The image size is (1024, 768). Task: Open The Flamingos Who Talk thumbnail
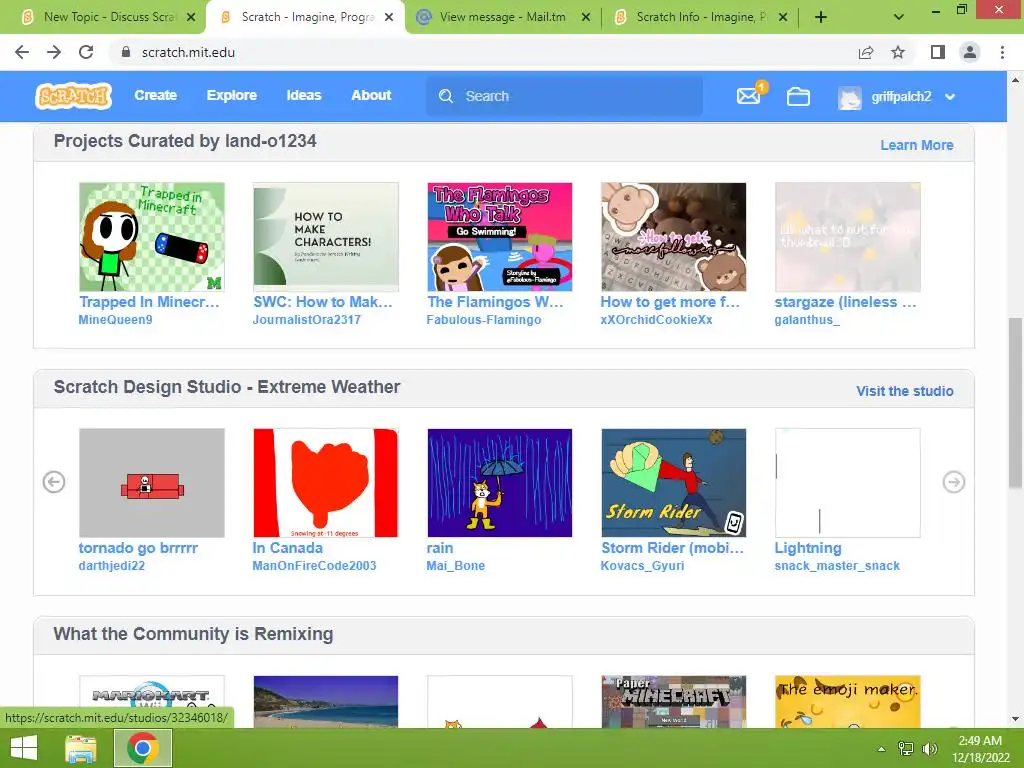[x=500, y=237]
